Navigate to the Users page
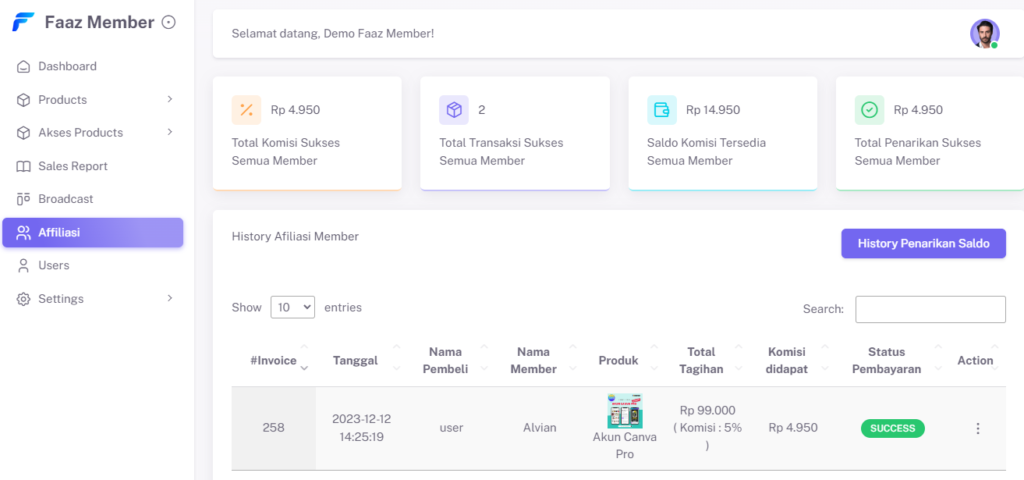 [54, 265]
